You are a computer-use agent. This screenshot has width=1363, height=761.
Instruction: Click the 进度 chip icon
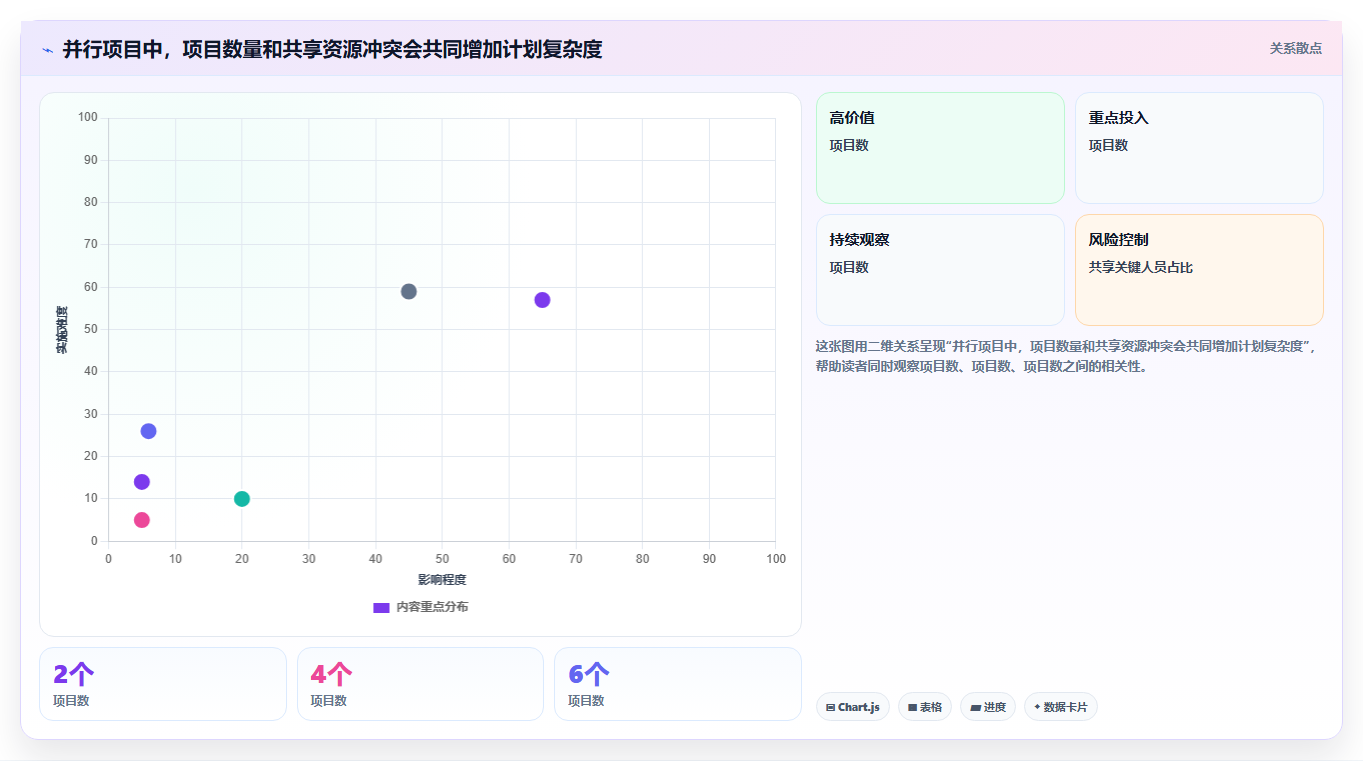pos(975,707)
